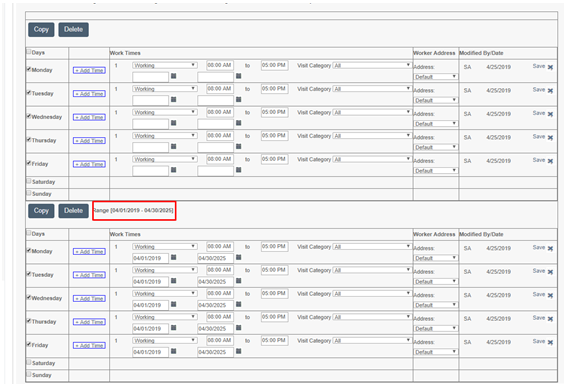Viewport: 564px width, 384px height.
Task: Open calendar next to 04/01/2019 on Monday row
Action: 173,257
